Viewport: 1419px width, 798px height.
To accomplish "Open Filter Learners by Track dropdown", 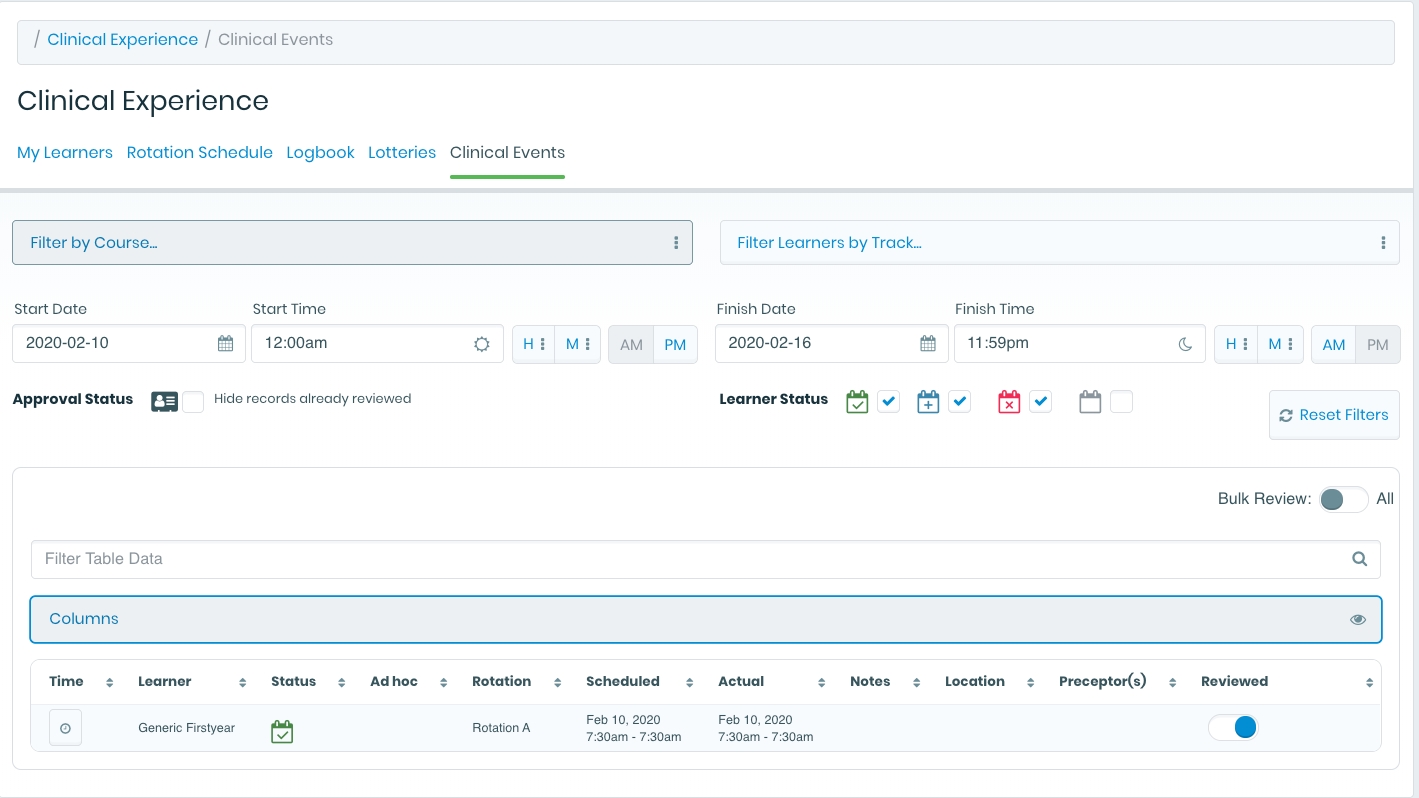I will [1059, 243].
